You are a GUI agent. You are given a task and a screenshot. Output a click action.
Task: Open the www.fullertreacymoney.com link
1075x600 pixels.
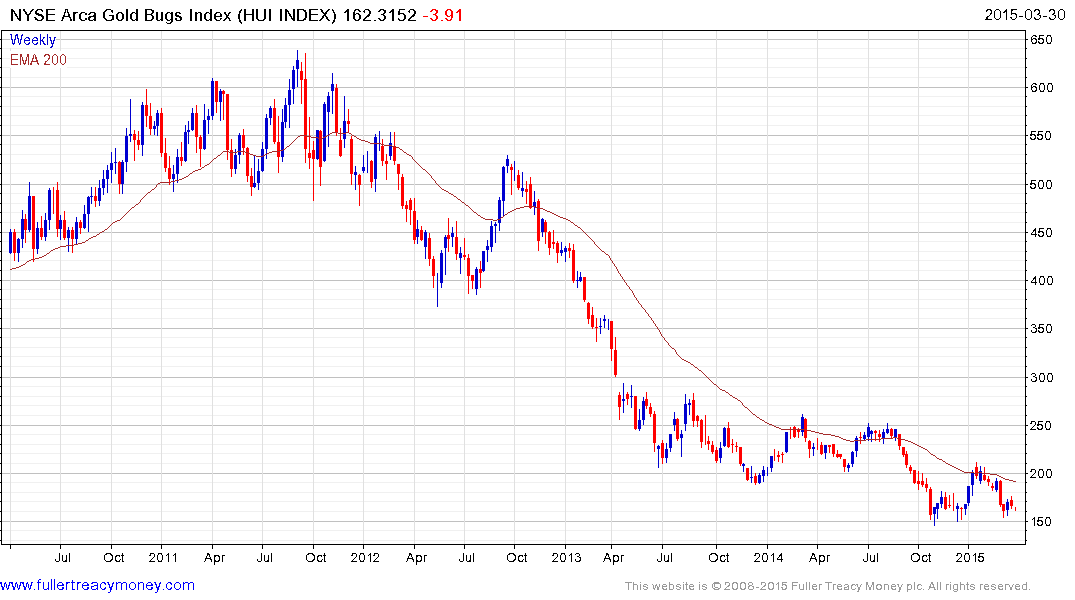(x=97, y=586)
